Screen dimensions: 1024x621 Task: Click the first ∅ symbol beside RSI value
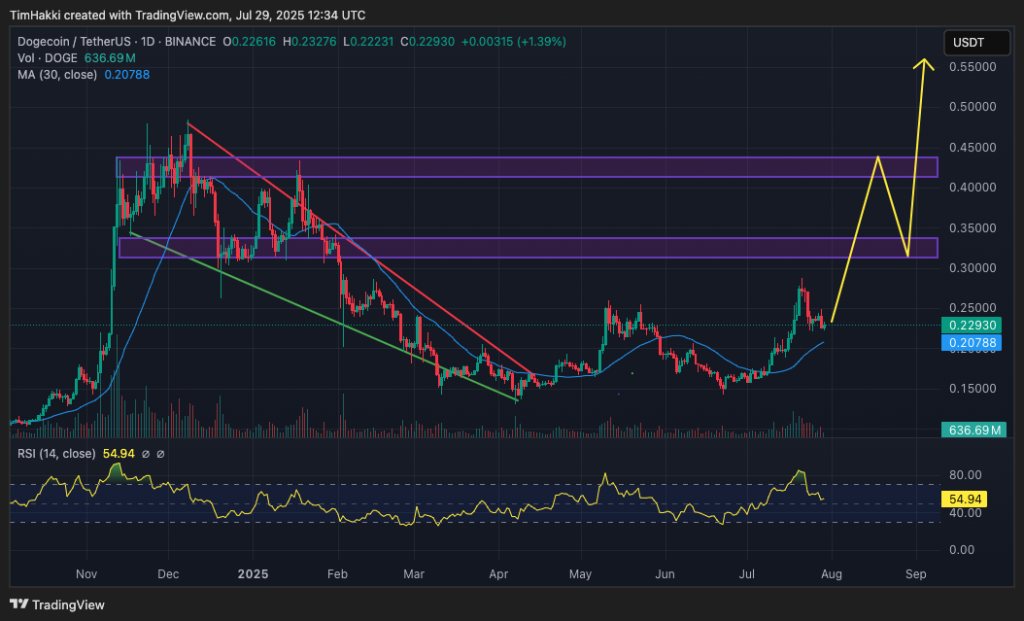[145, 454]
